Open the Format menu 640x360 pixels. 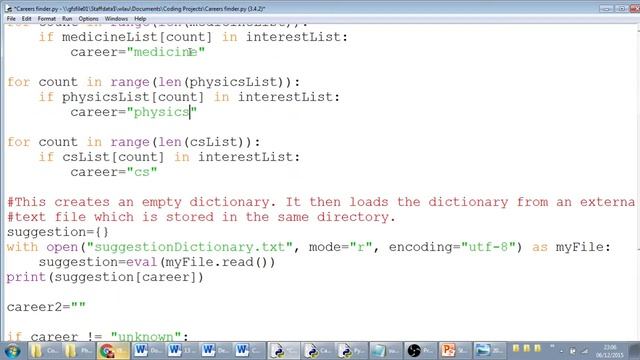47,19
